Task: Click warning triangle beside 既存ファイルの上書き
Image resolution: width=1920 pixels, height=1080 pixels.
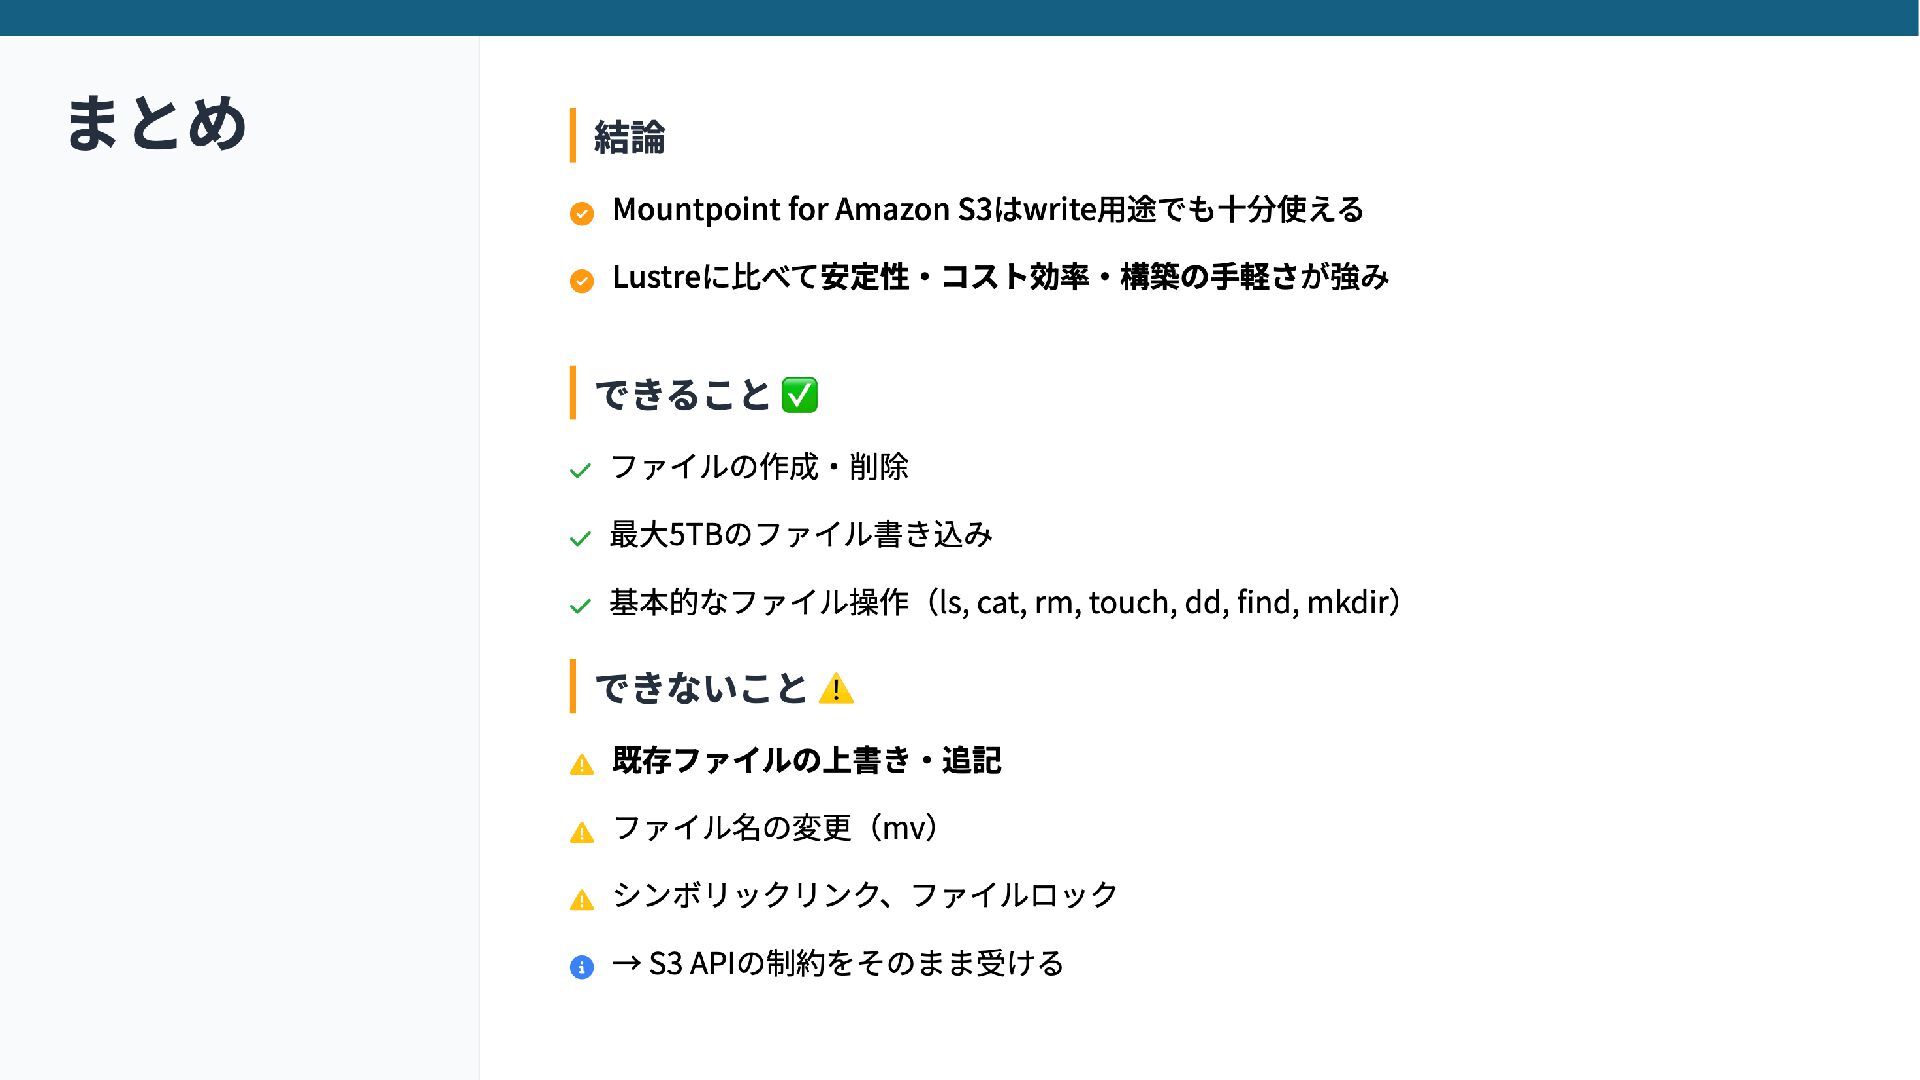Action: (x=581, y=765)
